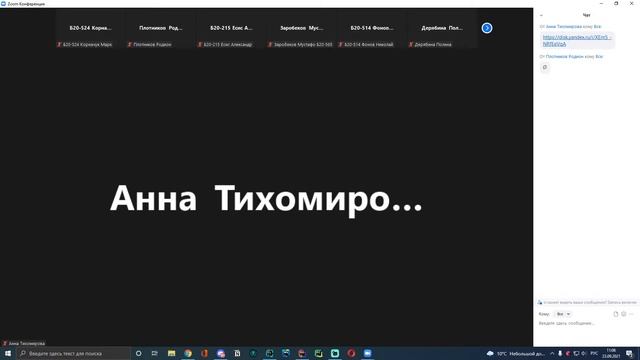
Task: Click muted mic icon next to Деребина Полина
Action: (x=411, y=44)
